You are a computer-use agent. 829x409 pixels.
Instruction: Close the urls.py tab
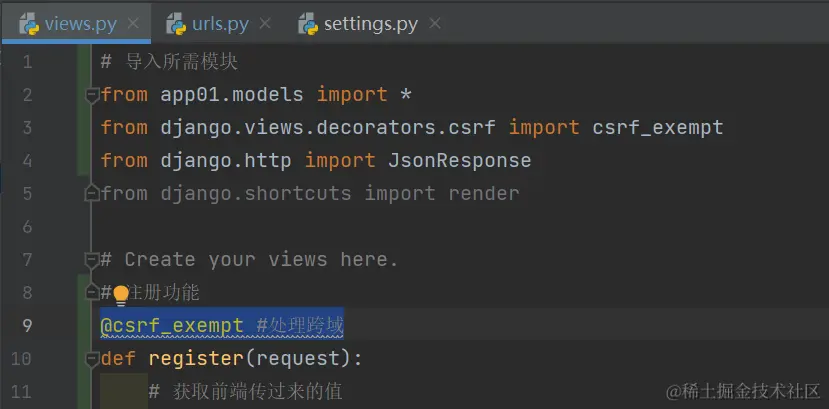[x=265, y=23]
